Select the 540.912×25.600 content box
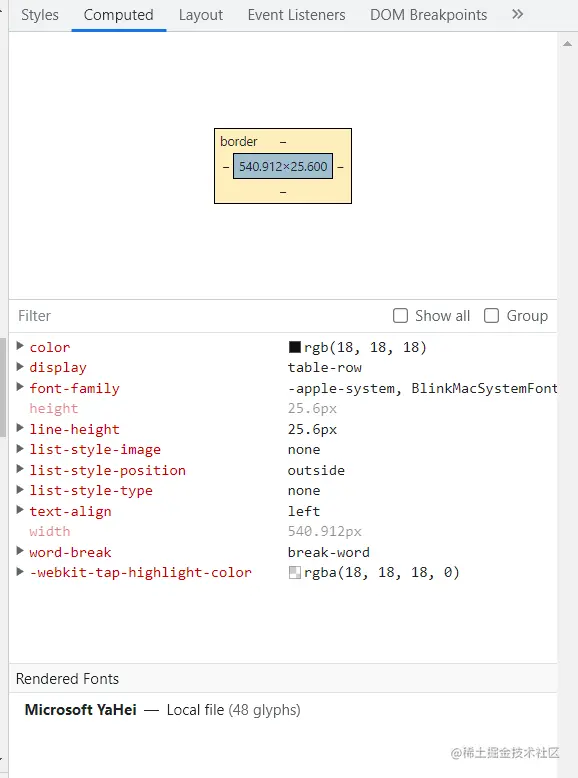578x778 pixels. (x=283, y=166)
